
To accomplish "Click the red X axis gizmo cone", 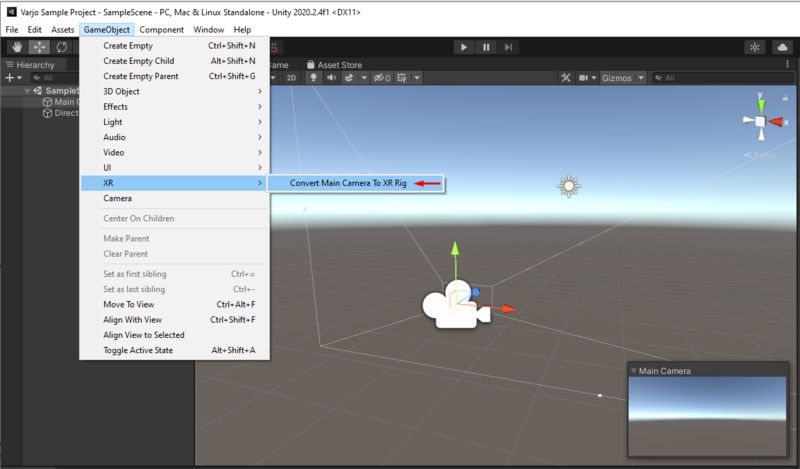I will [776, 121].
